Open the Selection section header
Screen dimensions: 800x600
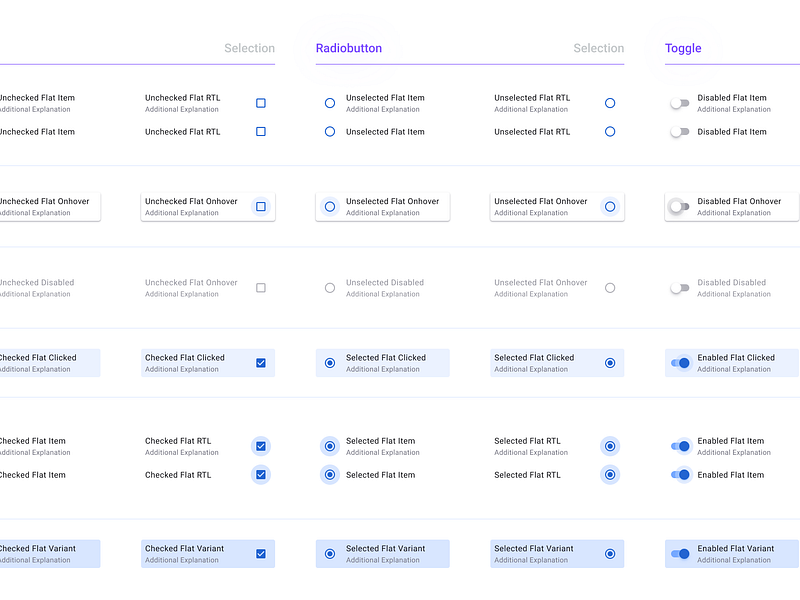pos(249,48)
